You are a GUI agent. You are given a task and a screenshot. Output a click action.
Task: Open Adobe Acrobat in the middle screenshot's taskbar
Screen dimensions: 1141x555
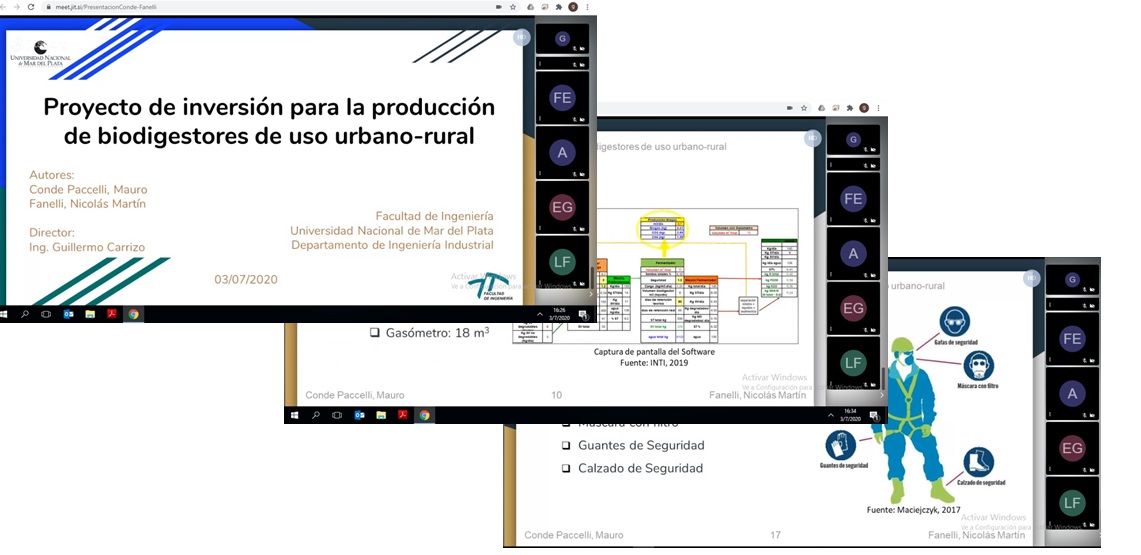click(403, 415)
